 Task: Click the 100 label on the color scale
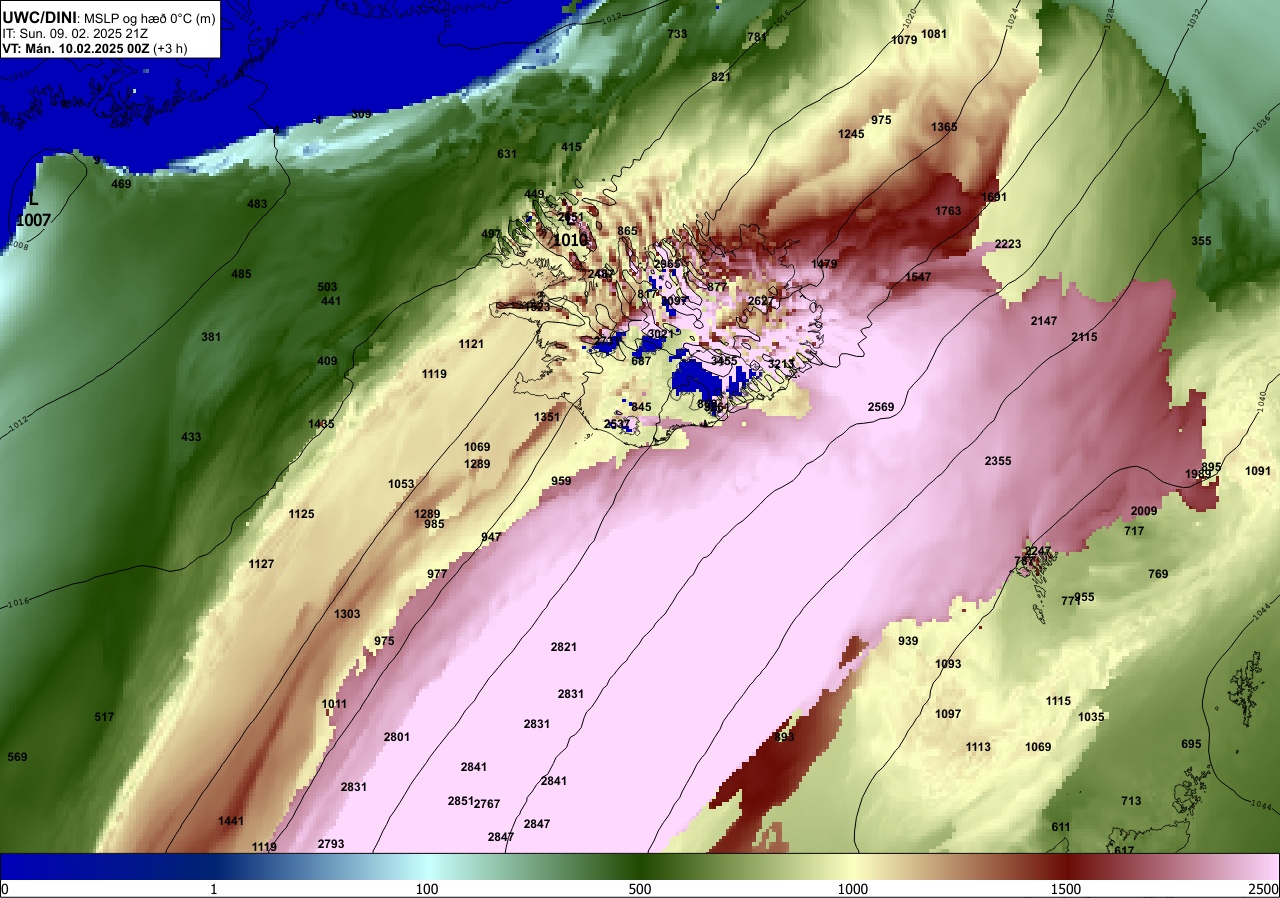click(x=427, y=889)
